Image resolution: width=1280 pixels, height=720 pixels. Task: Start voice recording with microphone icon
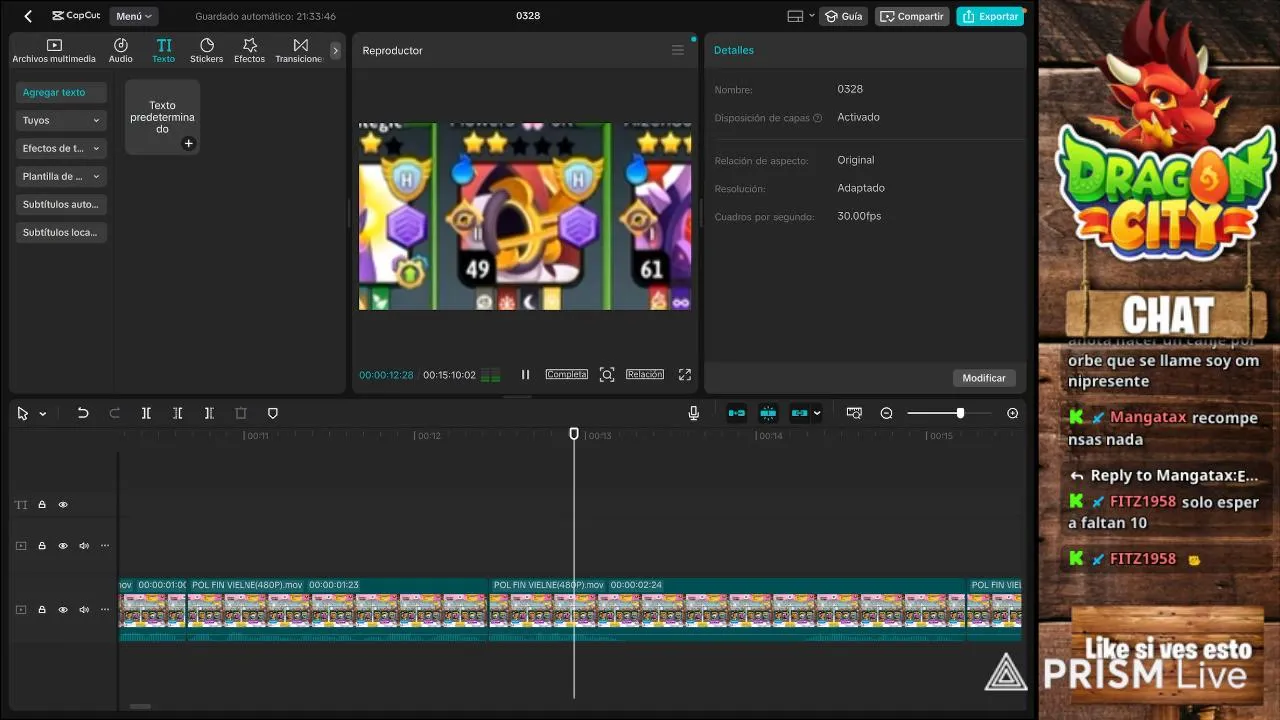pyautogui.click(x=694, y=413)
